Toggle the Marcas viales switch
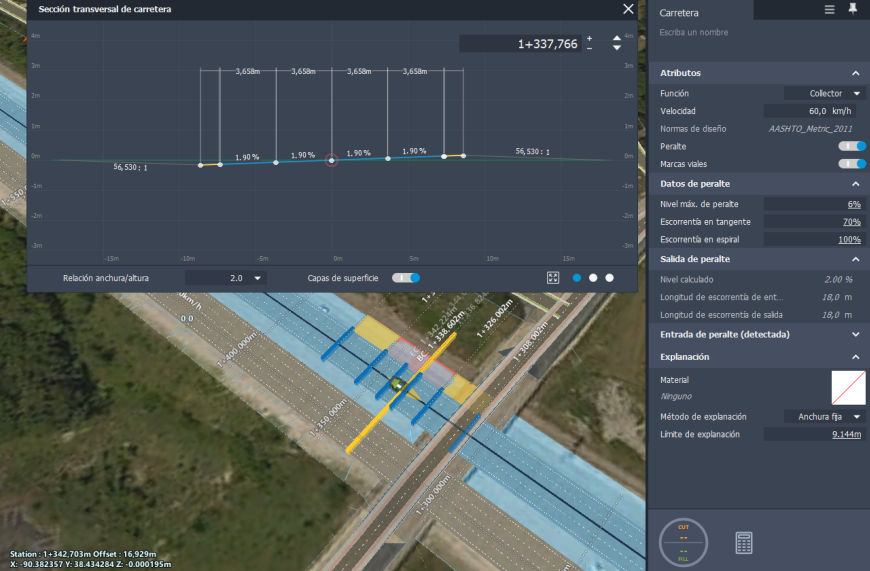Image resolution: width=870 pixels, height=571 pixels. pyautogui.click(x=852, y=164)
